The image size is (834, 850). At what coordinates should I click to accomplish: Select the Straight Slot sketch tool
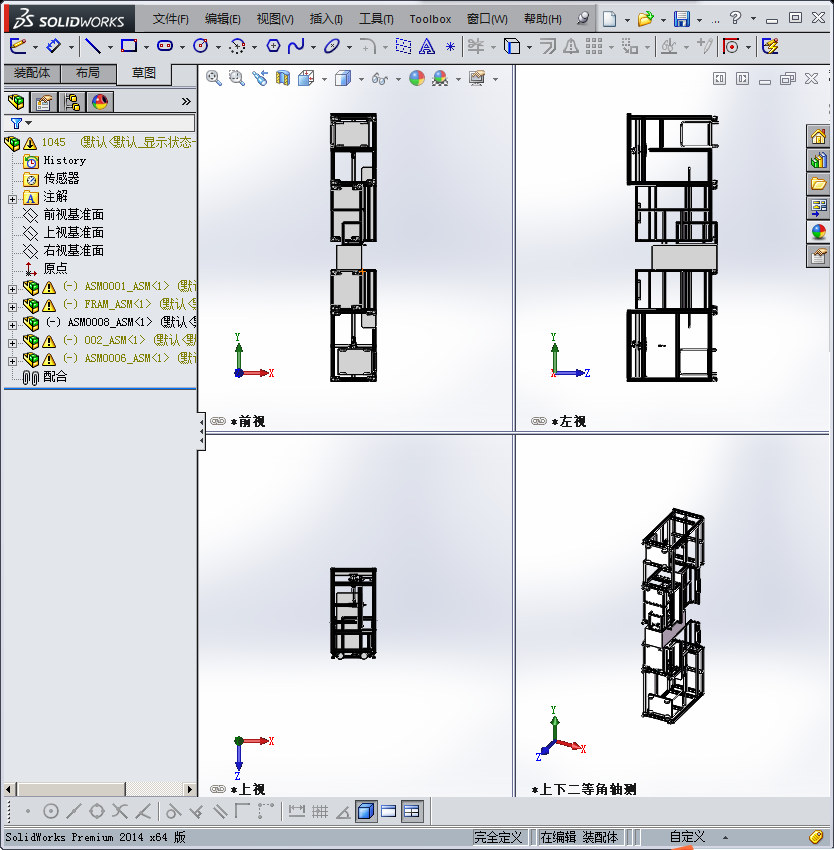point(165,47)
